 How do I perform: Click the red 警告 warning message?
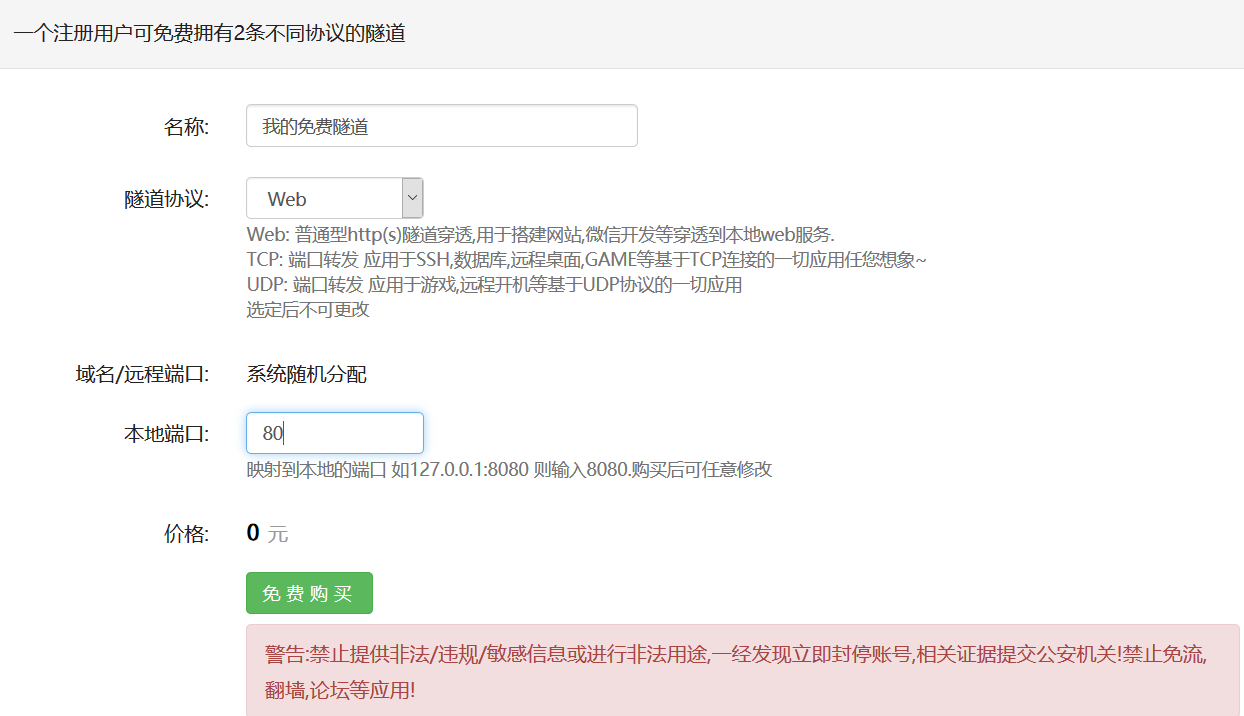click(743, 671)
